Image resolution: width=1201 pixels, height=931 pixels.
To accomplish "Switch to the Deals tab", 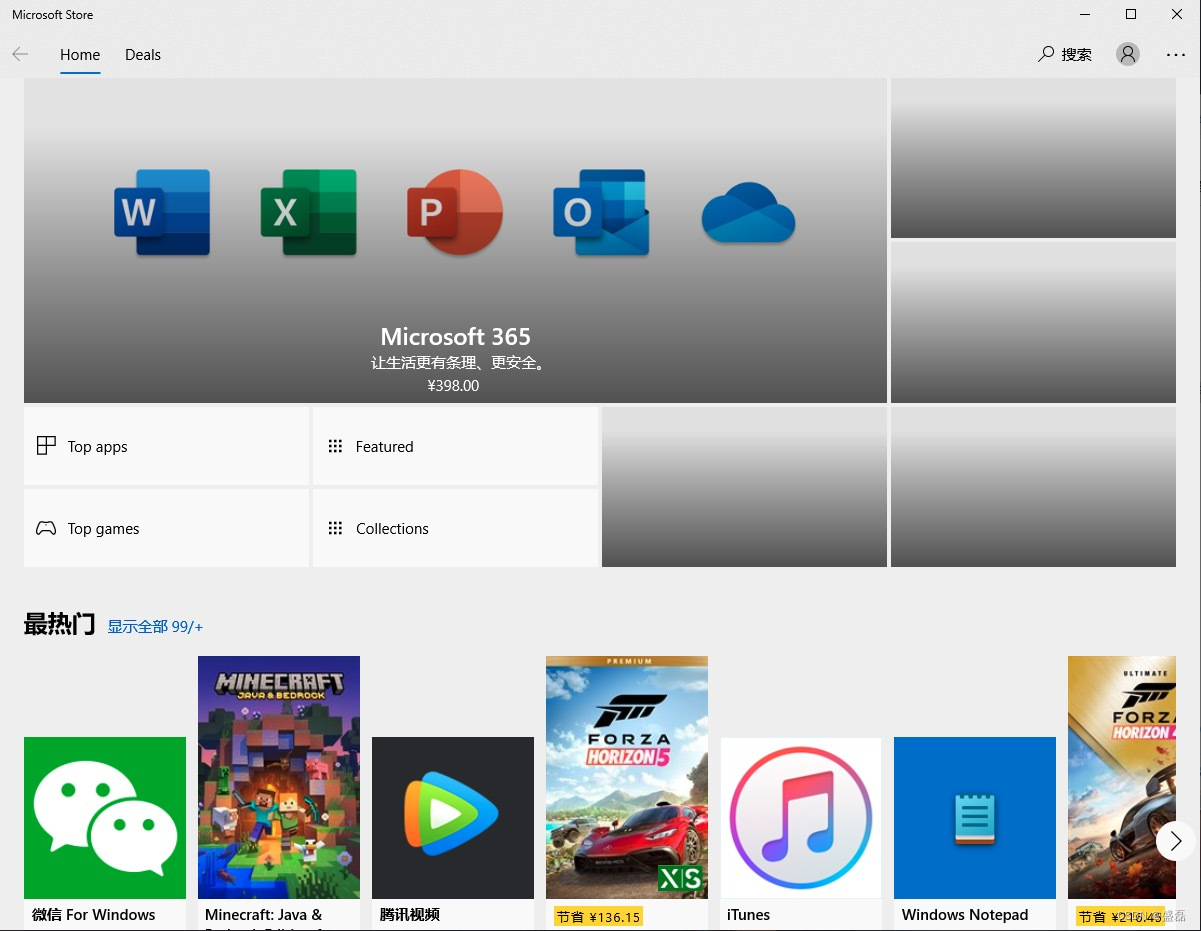I will point(143,55).
